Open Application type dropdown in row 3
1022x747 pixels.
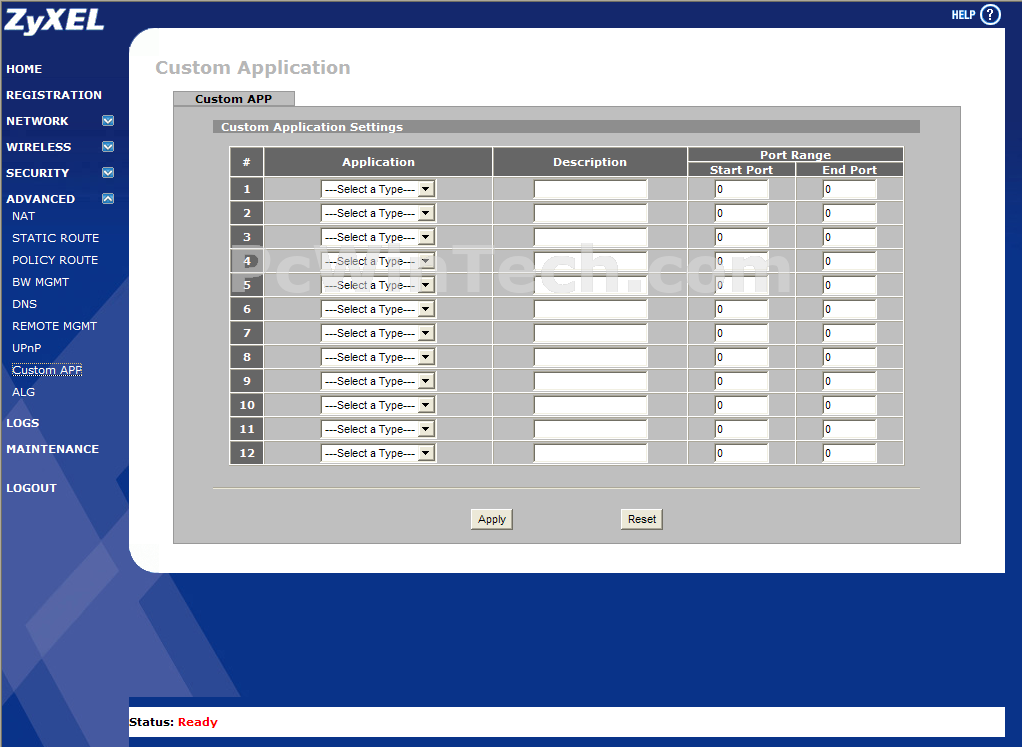378,237
